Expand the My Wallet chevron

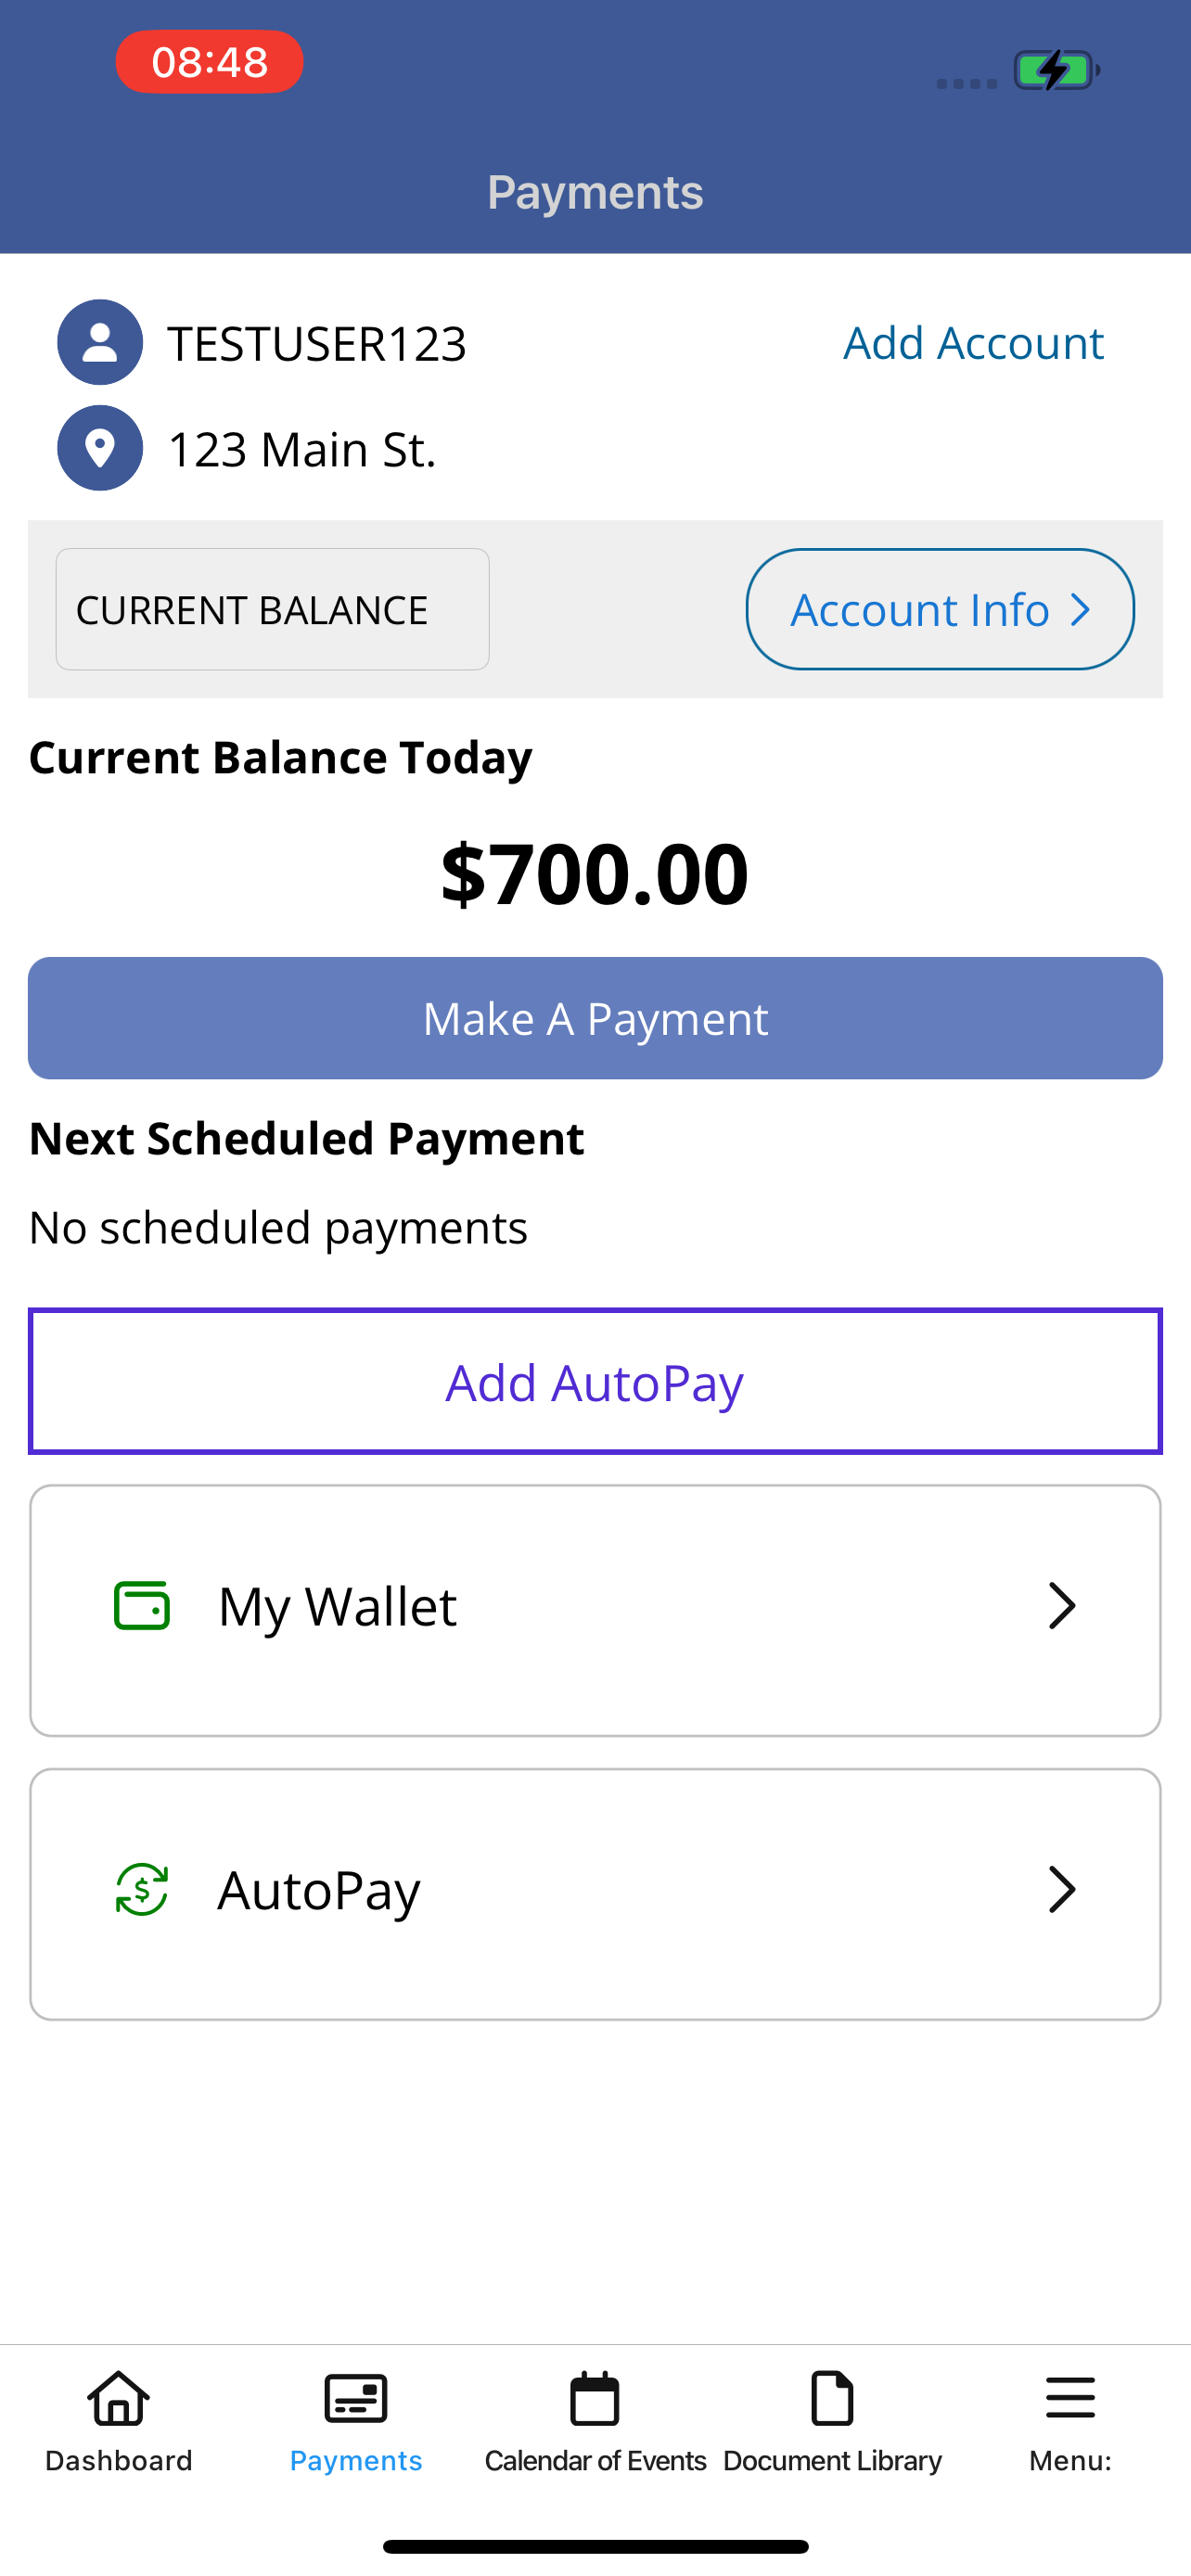tap(1062, 1606)
